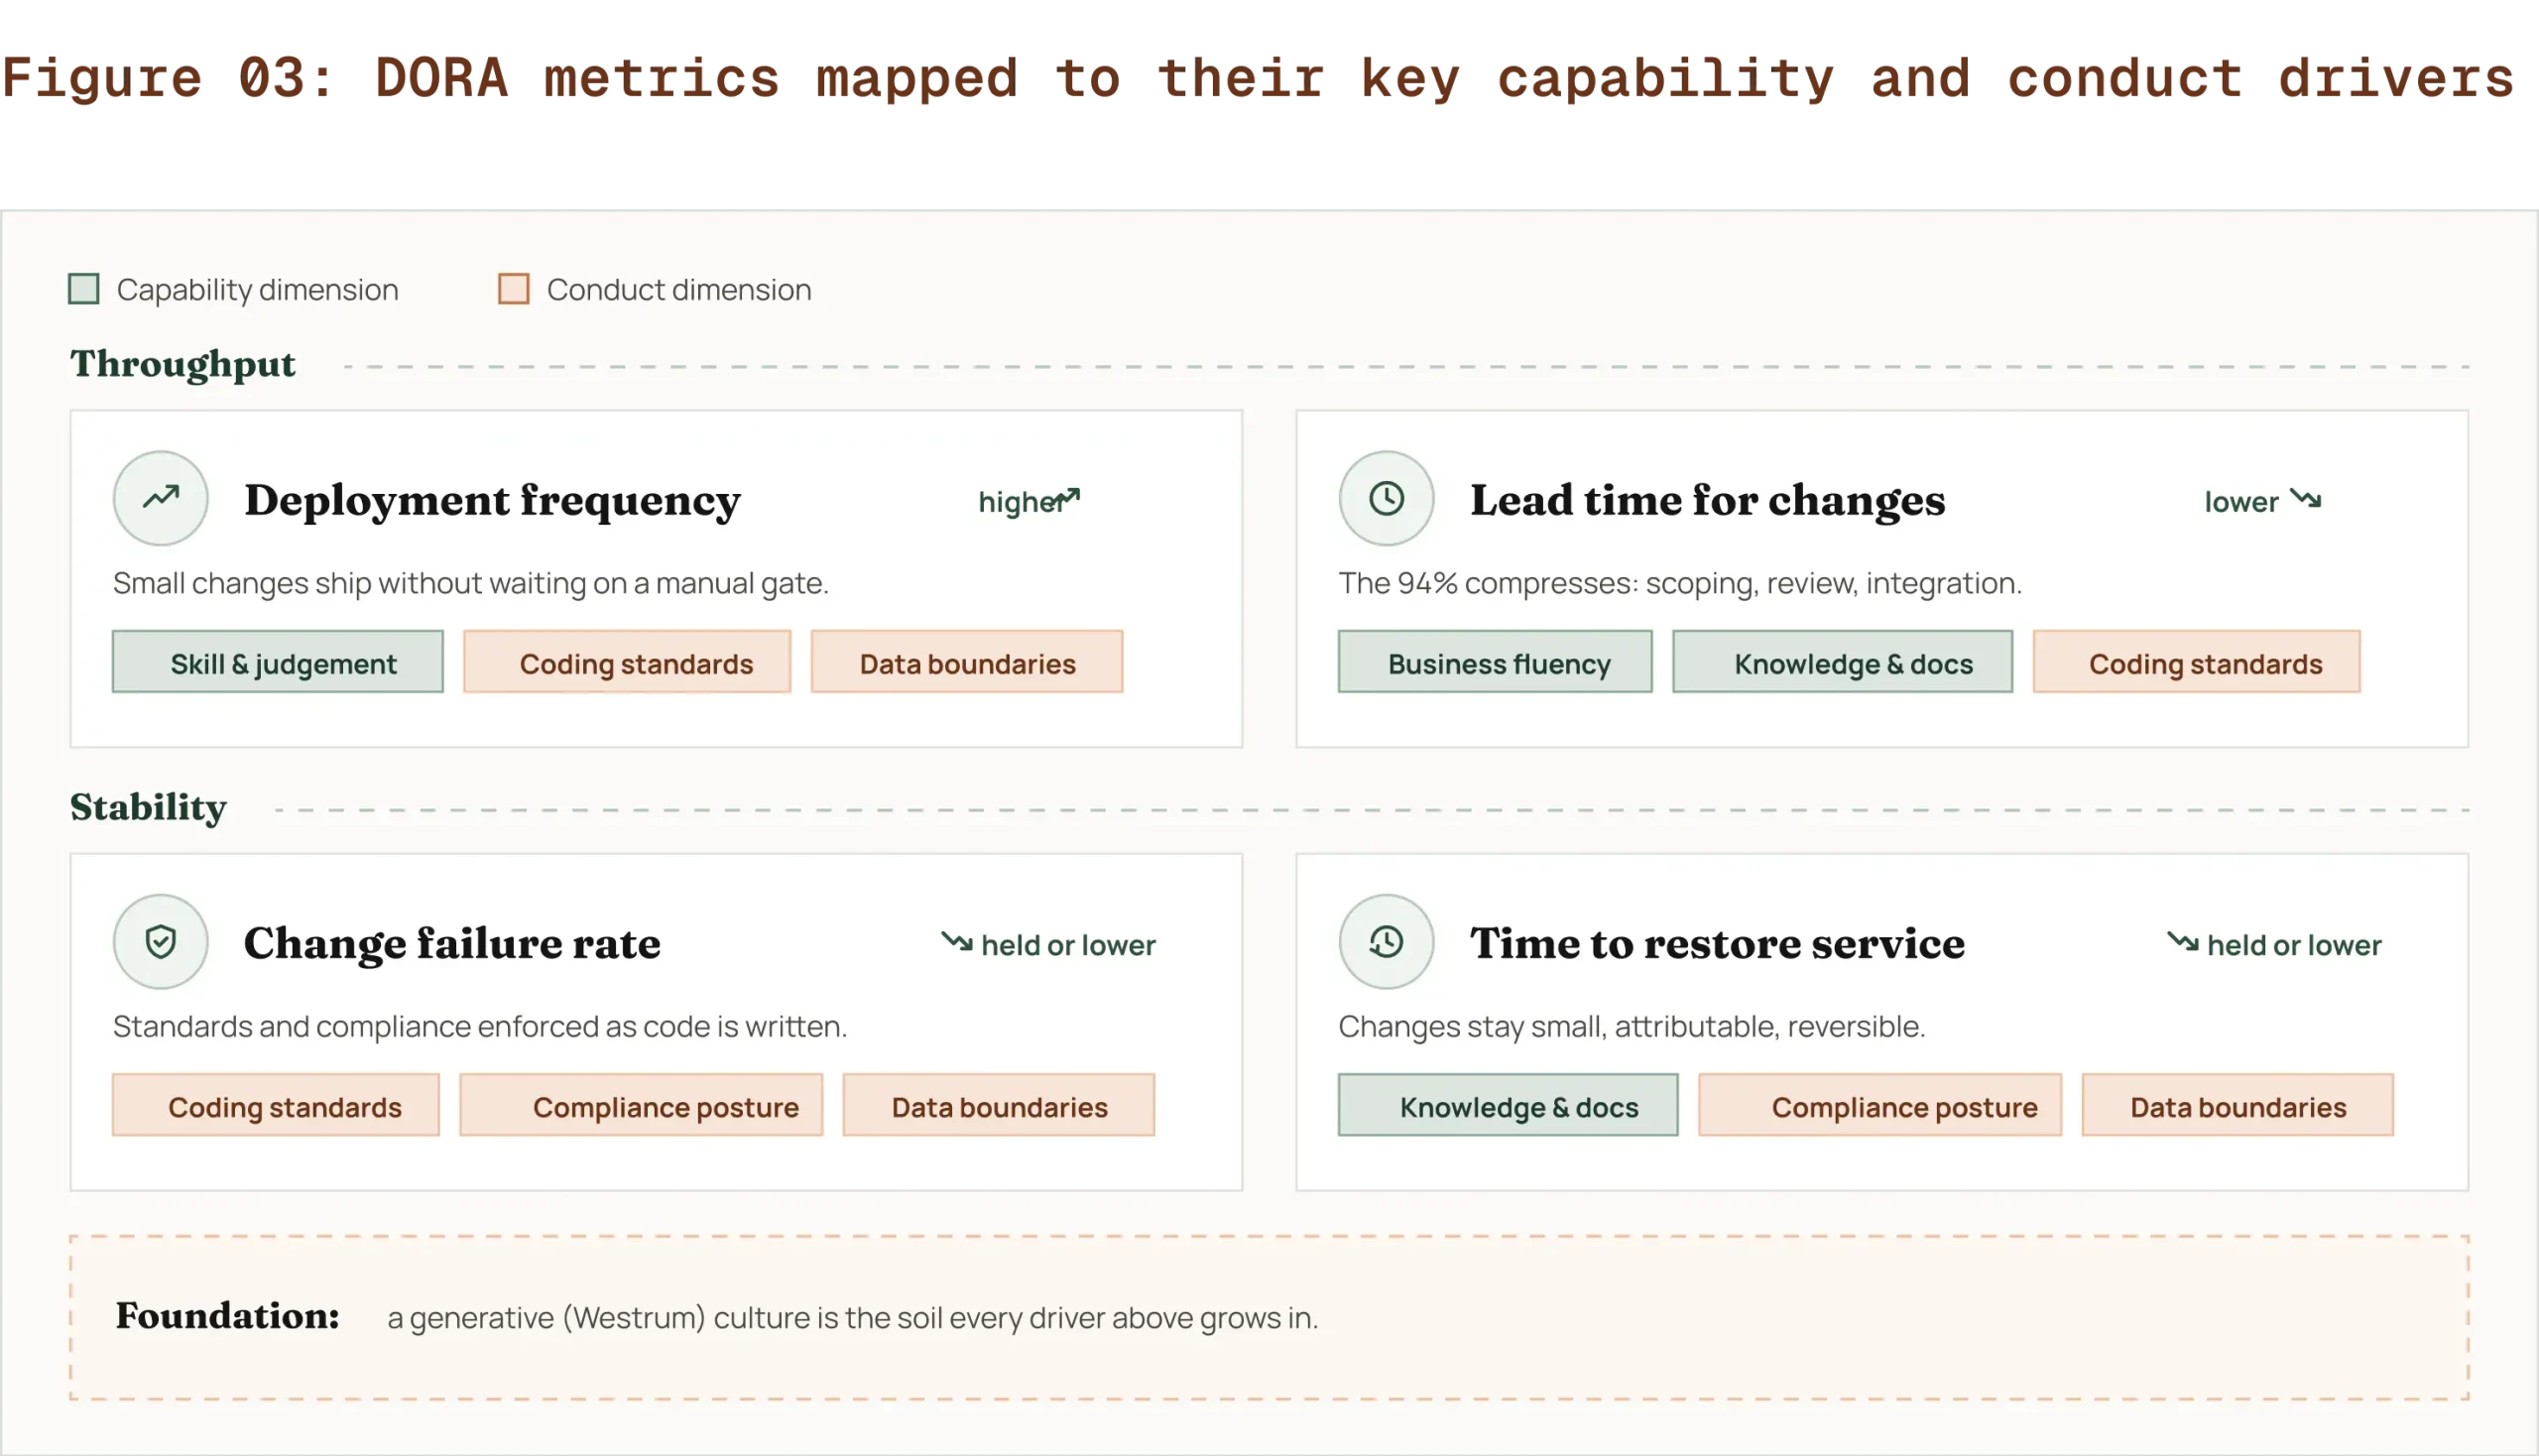Click the Time to restore down-trend arrow

2183,942
